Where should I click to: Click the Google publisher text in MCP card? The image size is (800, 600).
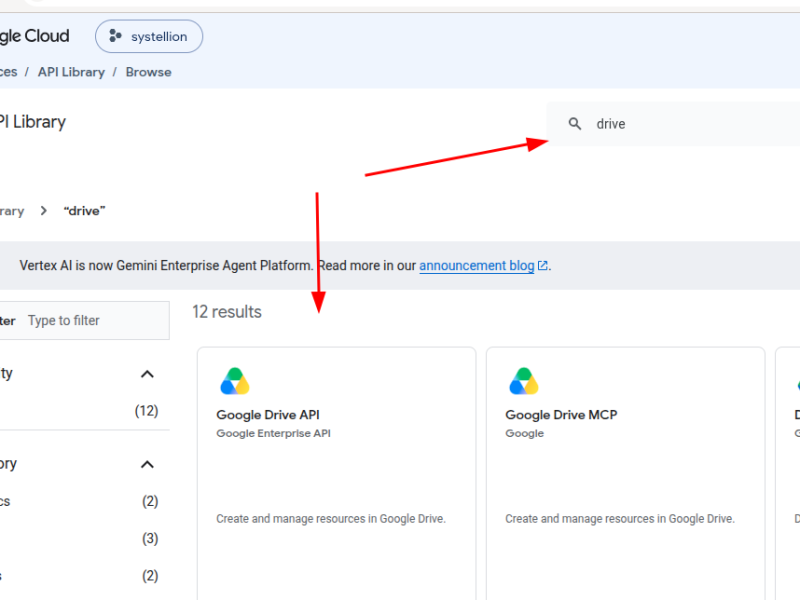coord(524,433)
